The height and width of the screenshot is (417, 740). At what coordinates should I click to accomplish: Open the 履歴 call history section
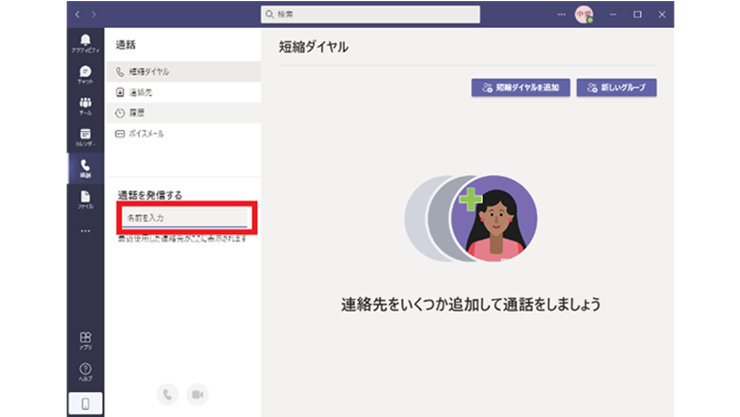point(138,113)
